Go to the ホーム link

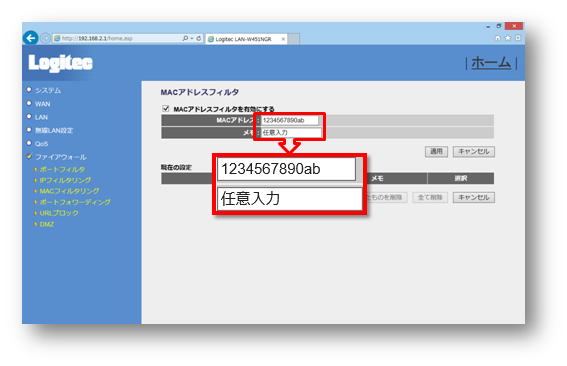click(491, 63)
